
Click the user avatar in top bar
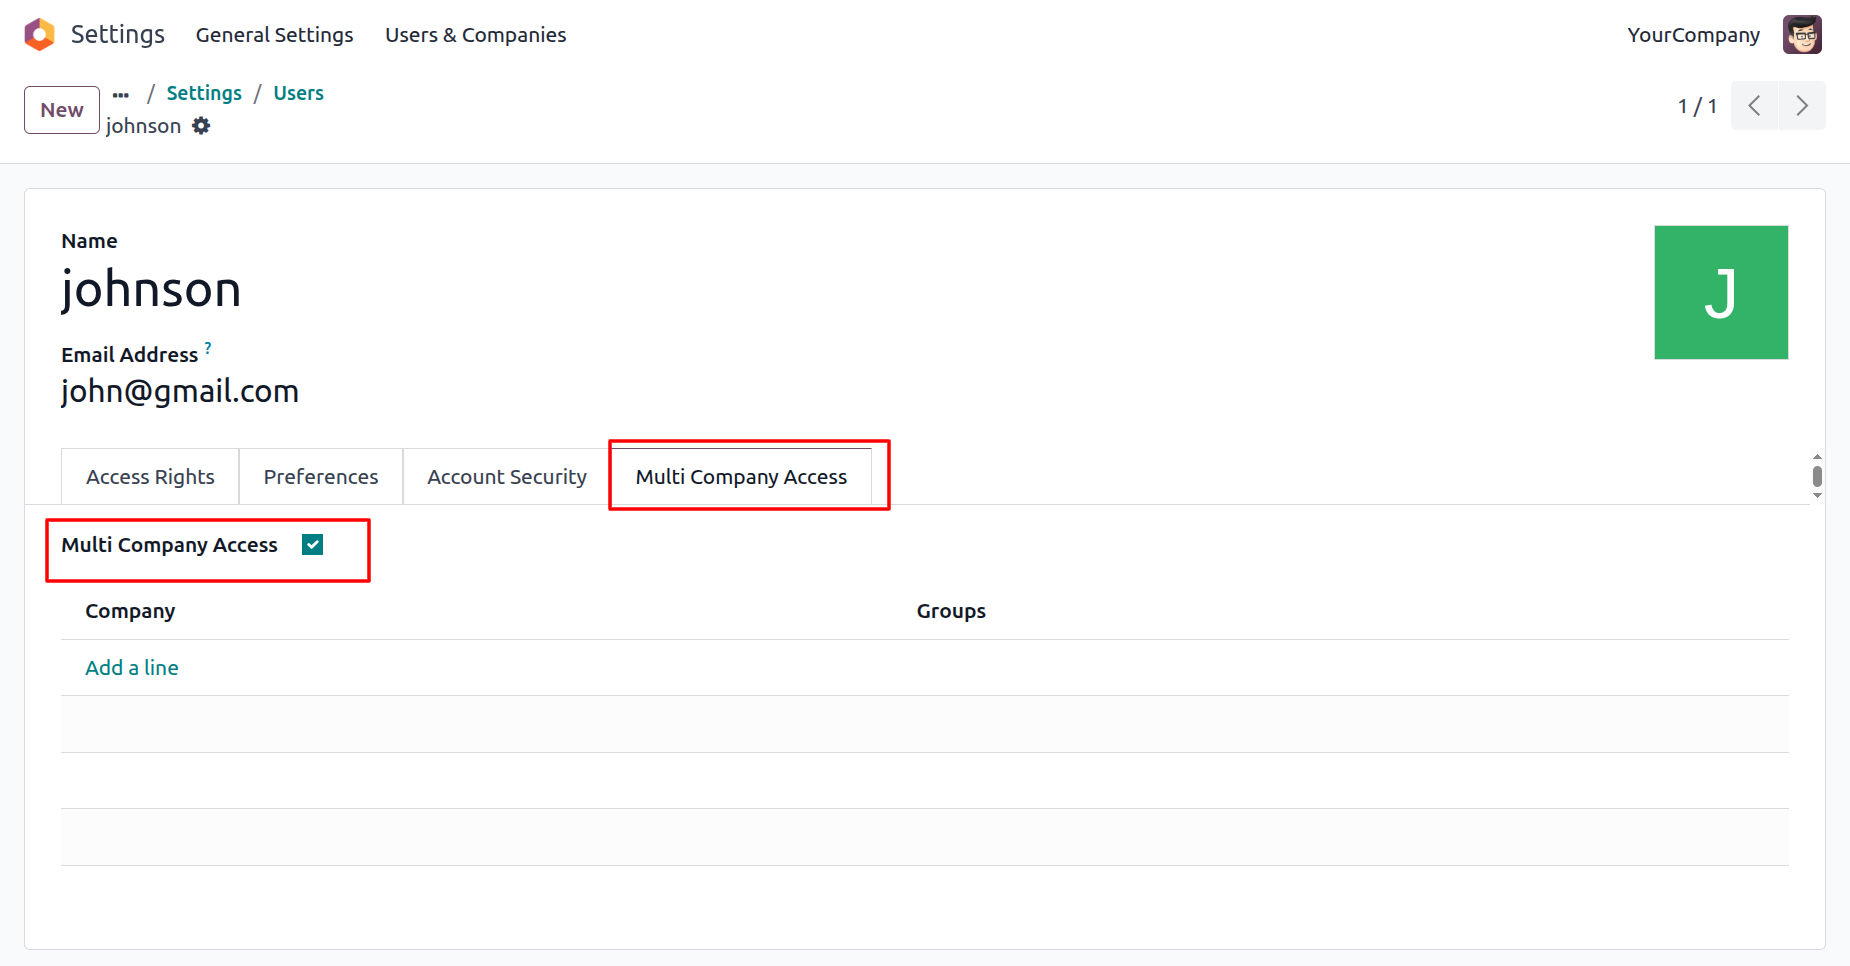(1802, 35)
